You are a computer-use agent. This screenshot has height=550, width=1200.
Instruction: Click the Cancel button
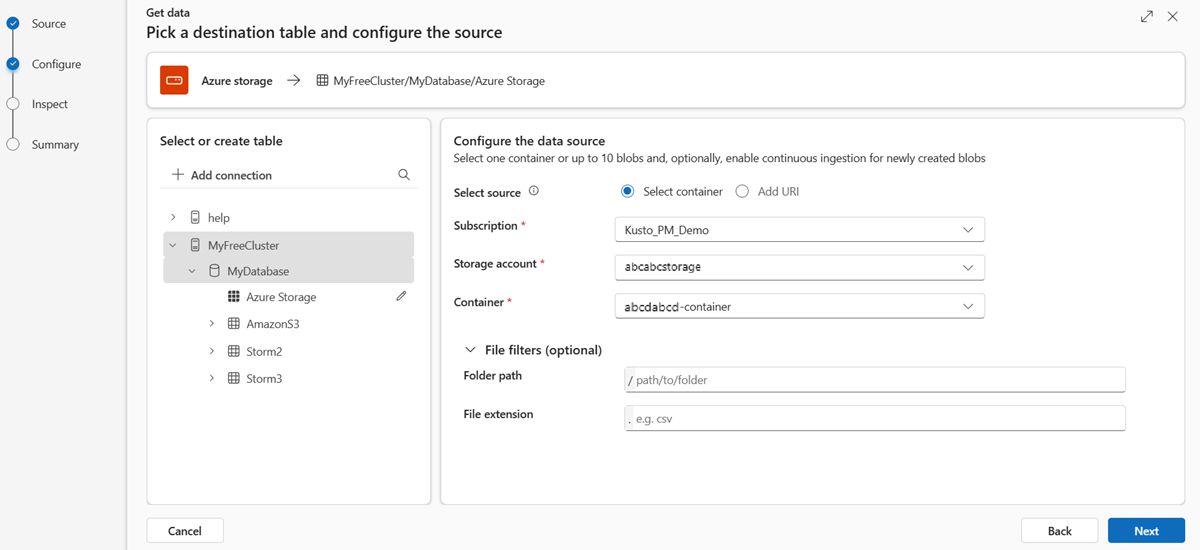pyautogui.click(x=185, y=531)
